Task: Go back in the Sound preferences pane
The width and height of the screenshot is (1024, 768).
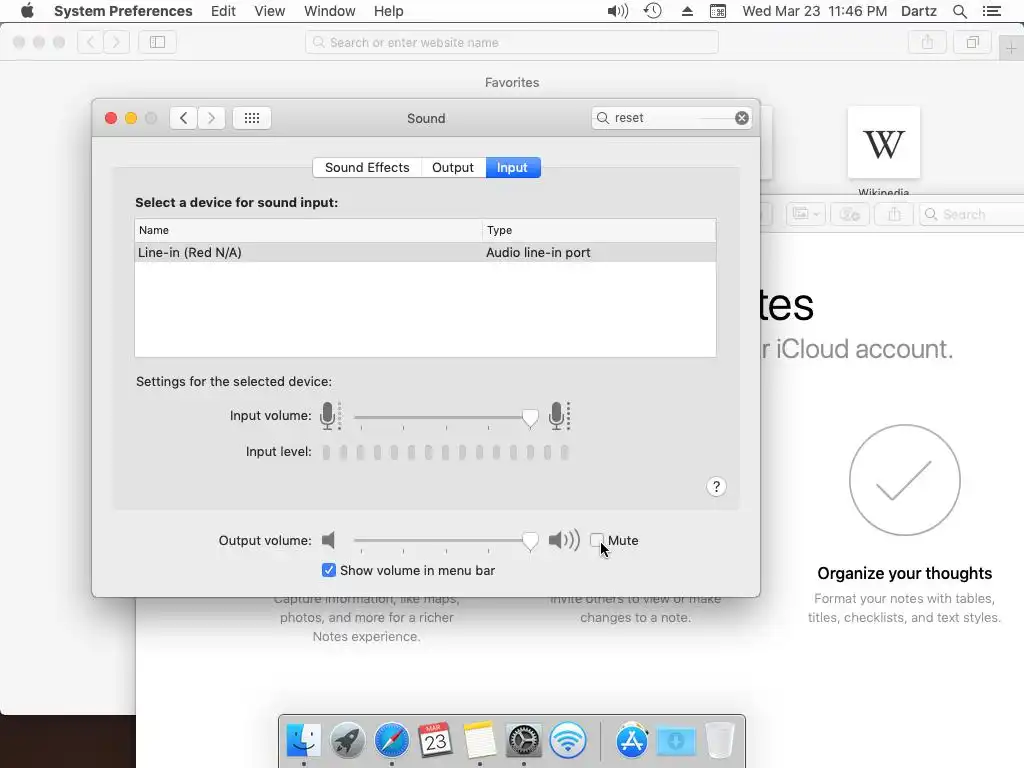Action: tap(184, 118)
